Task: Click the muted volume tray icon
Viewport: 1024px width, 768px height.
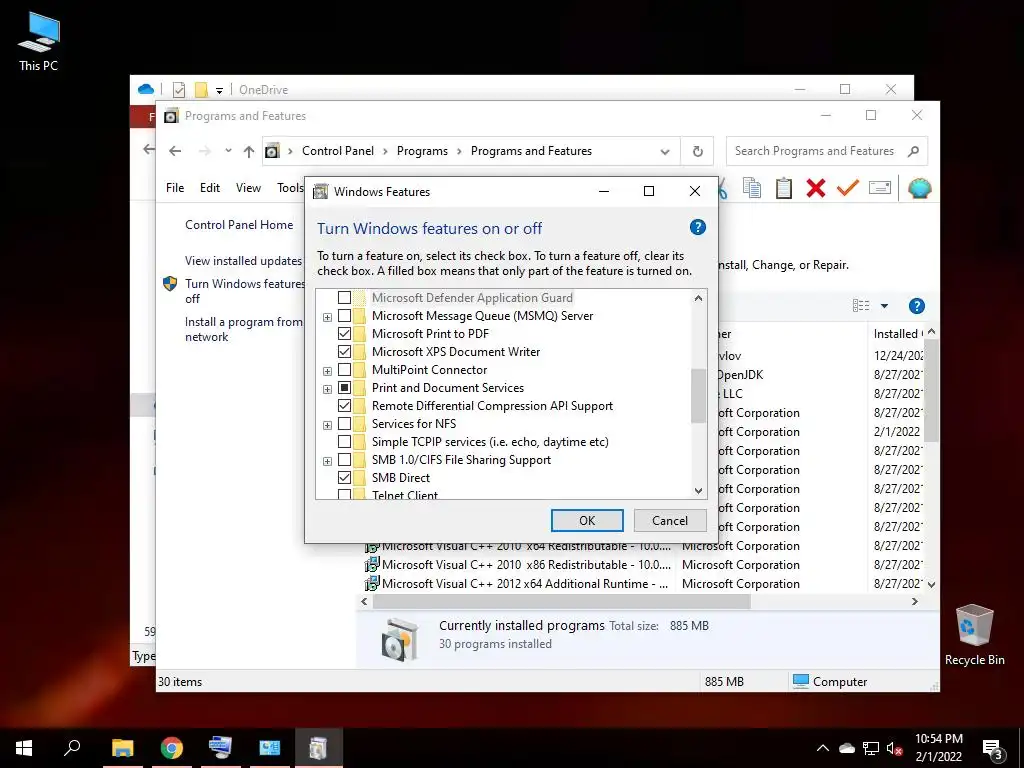Action: (894, 748)
